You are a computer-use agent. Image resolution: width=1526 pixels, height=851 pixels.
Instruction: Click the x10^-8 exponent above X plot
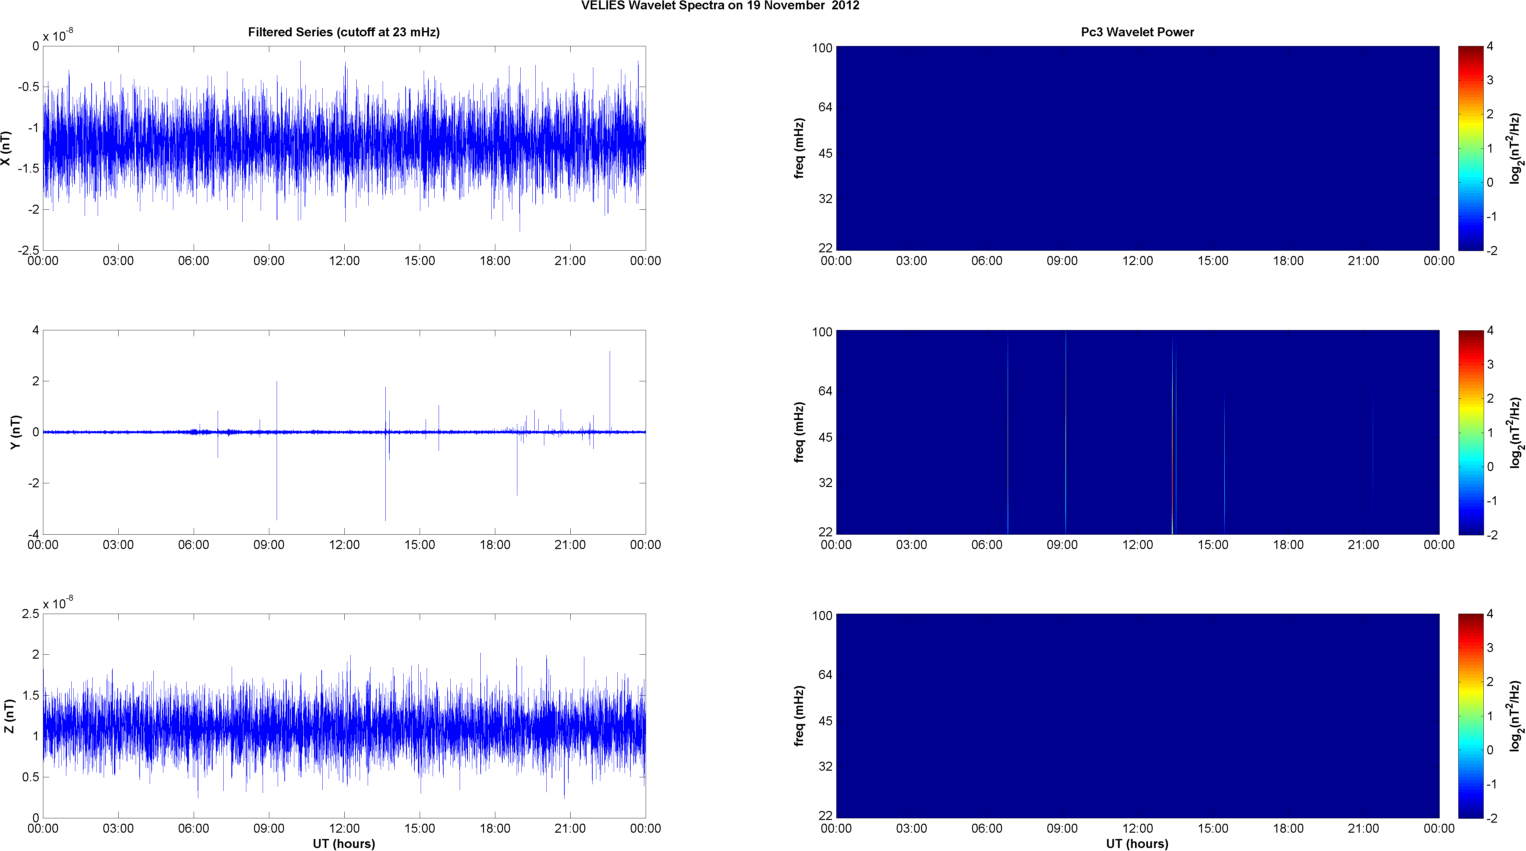pos(58,35)
